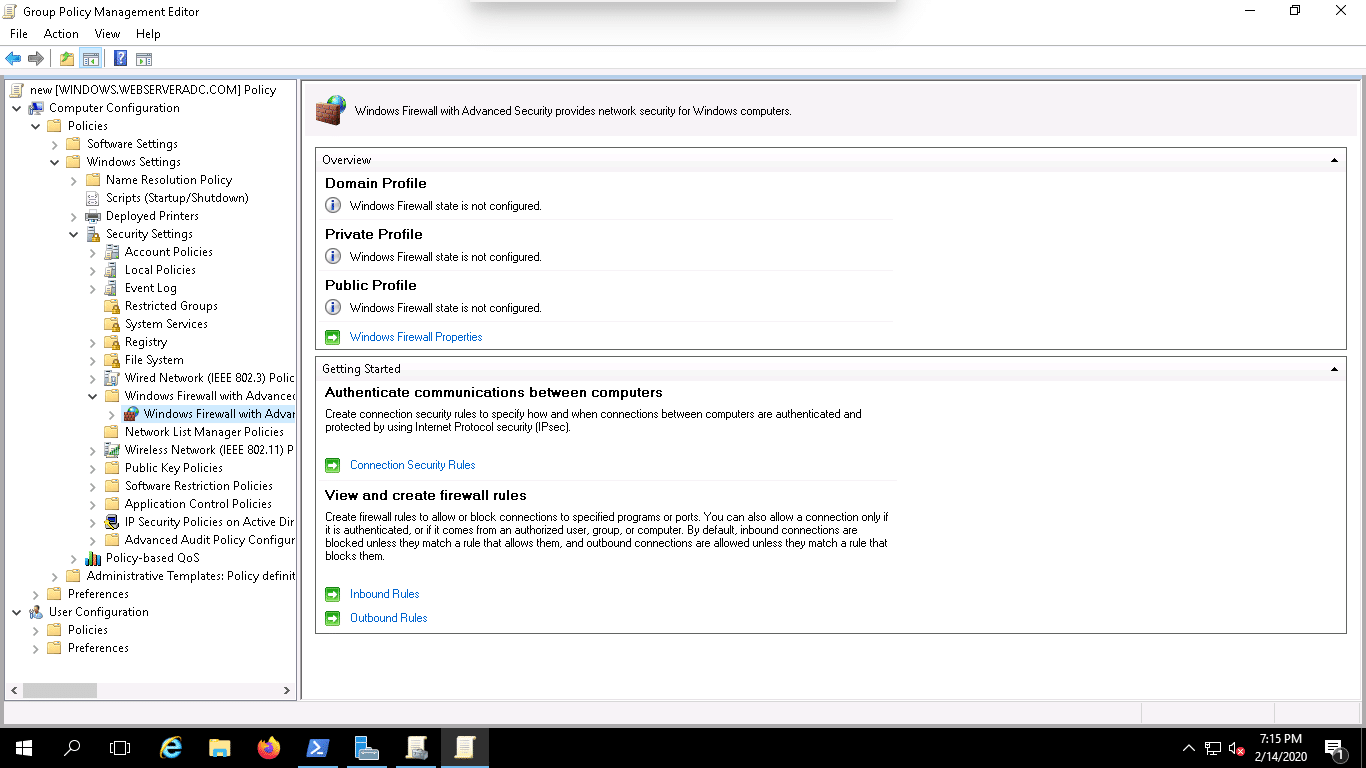The image size is (1366, 768).
Task: Collapse the Overview section arrow
Action: coord(1334,160)
